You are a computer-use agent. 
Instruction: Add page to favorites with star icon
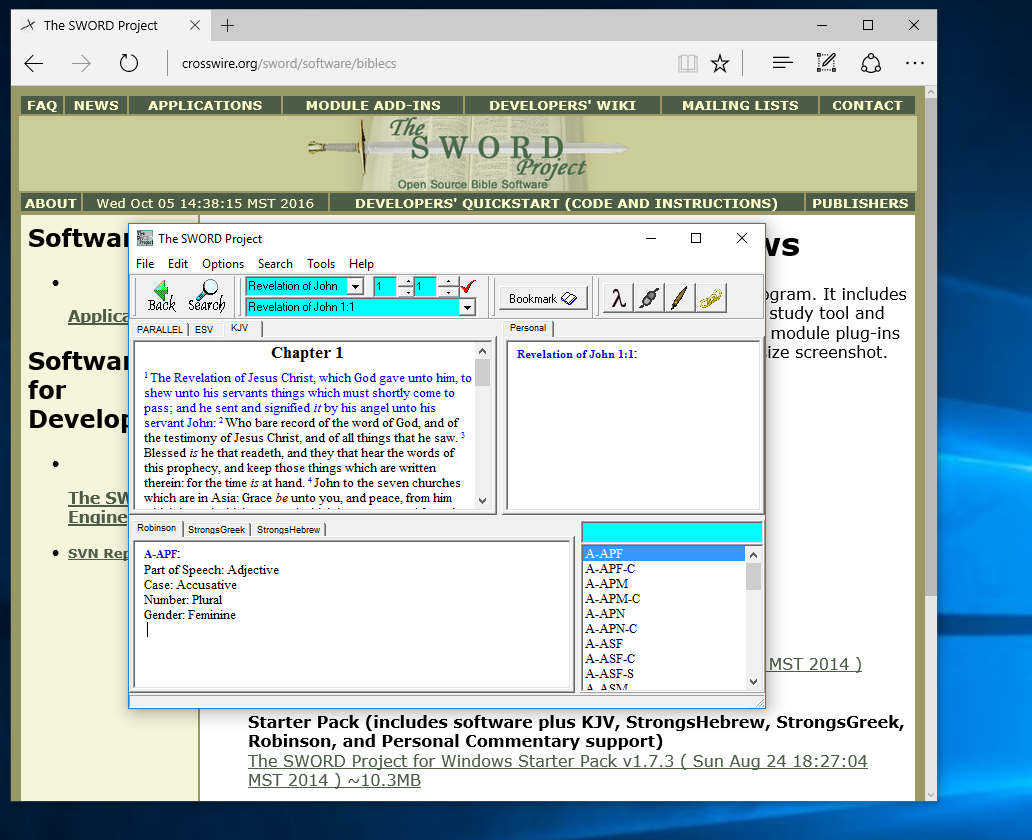[720, 64]
